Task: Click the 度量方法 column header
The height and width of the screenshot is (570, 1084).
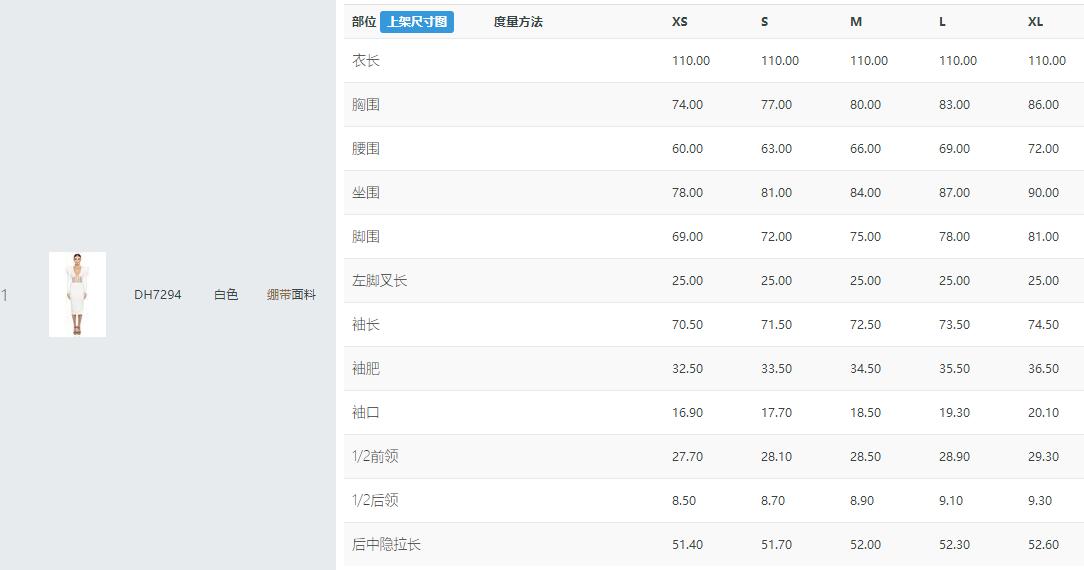Action: point(518,21)
